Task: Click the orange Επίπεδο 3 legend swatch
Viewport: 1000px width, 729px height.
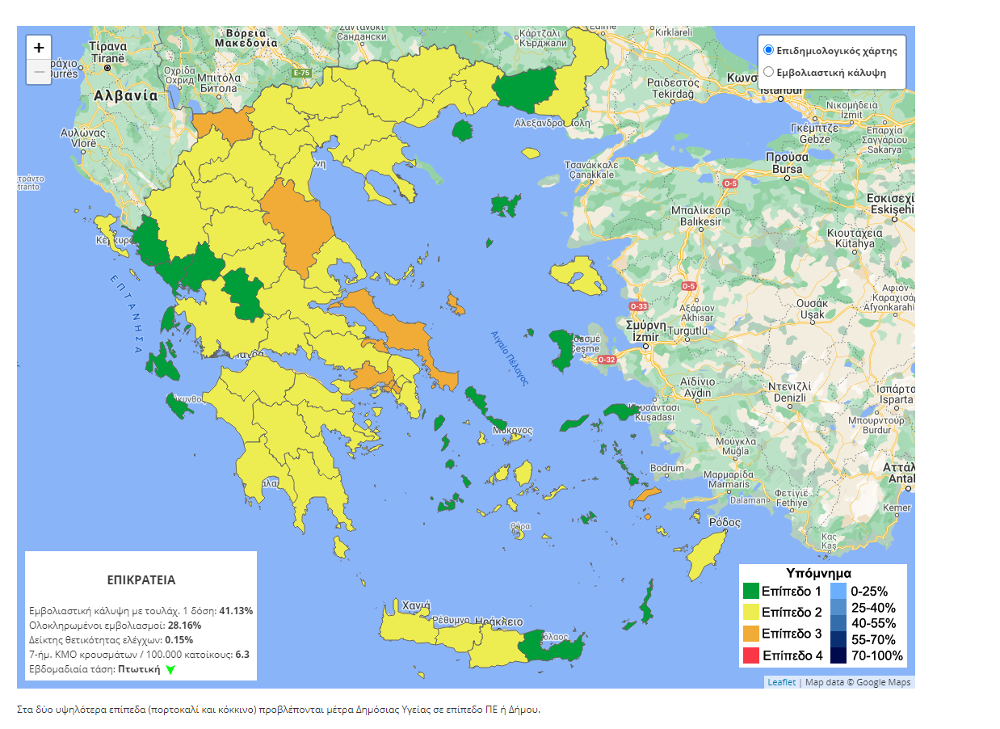Action: [750, 634]
